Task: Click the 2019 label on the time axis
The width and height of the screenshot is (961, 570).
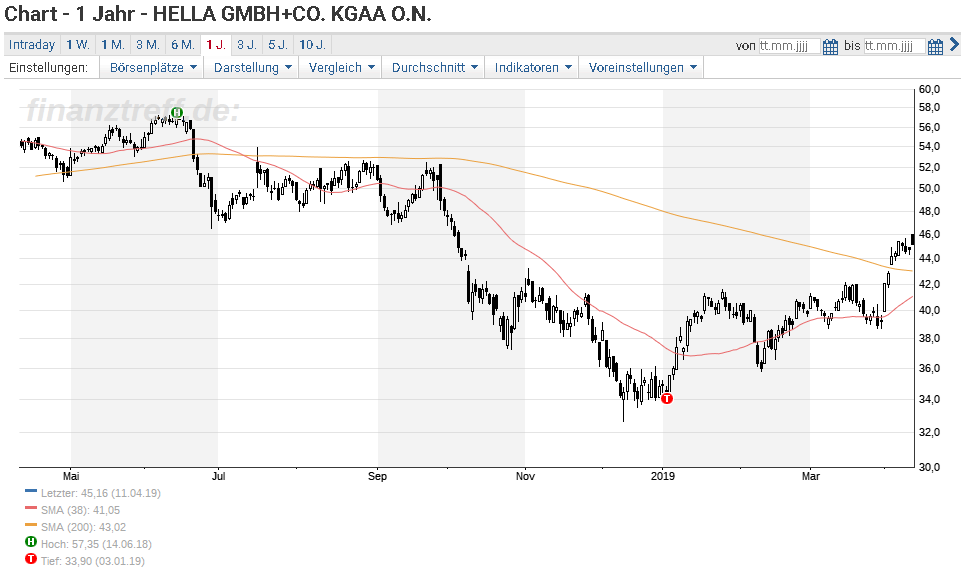Action: pos(663,476)
